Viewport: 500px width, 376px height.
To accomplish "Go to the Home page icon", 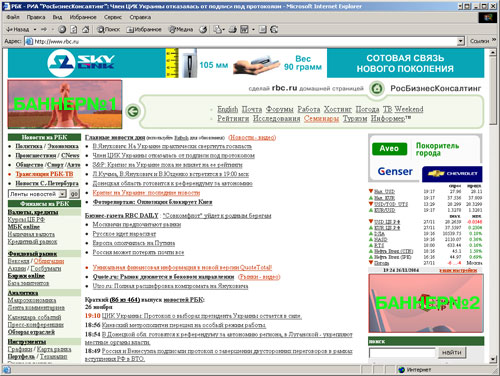I will [x=86, y=30].
